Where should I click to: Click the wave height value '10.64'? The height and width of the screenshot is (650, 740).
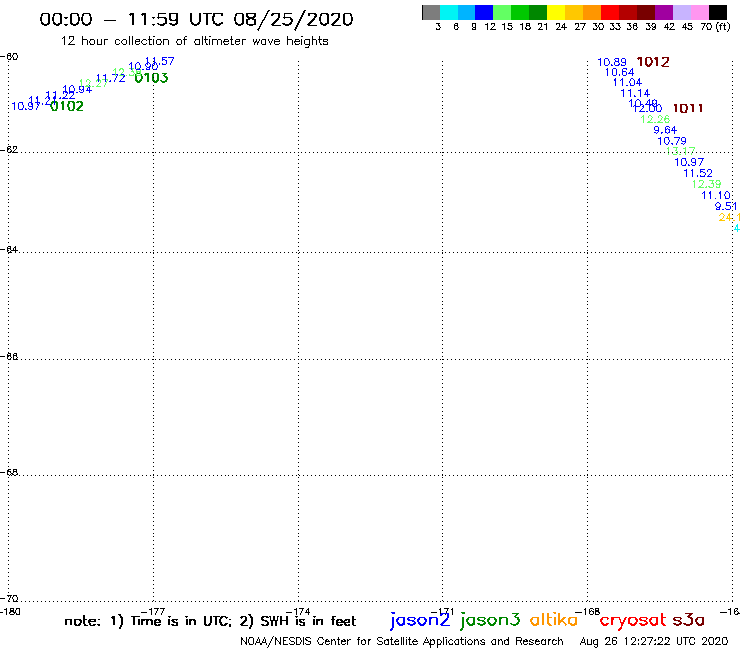click(x=619, y=72)
